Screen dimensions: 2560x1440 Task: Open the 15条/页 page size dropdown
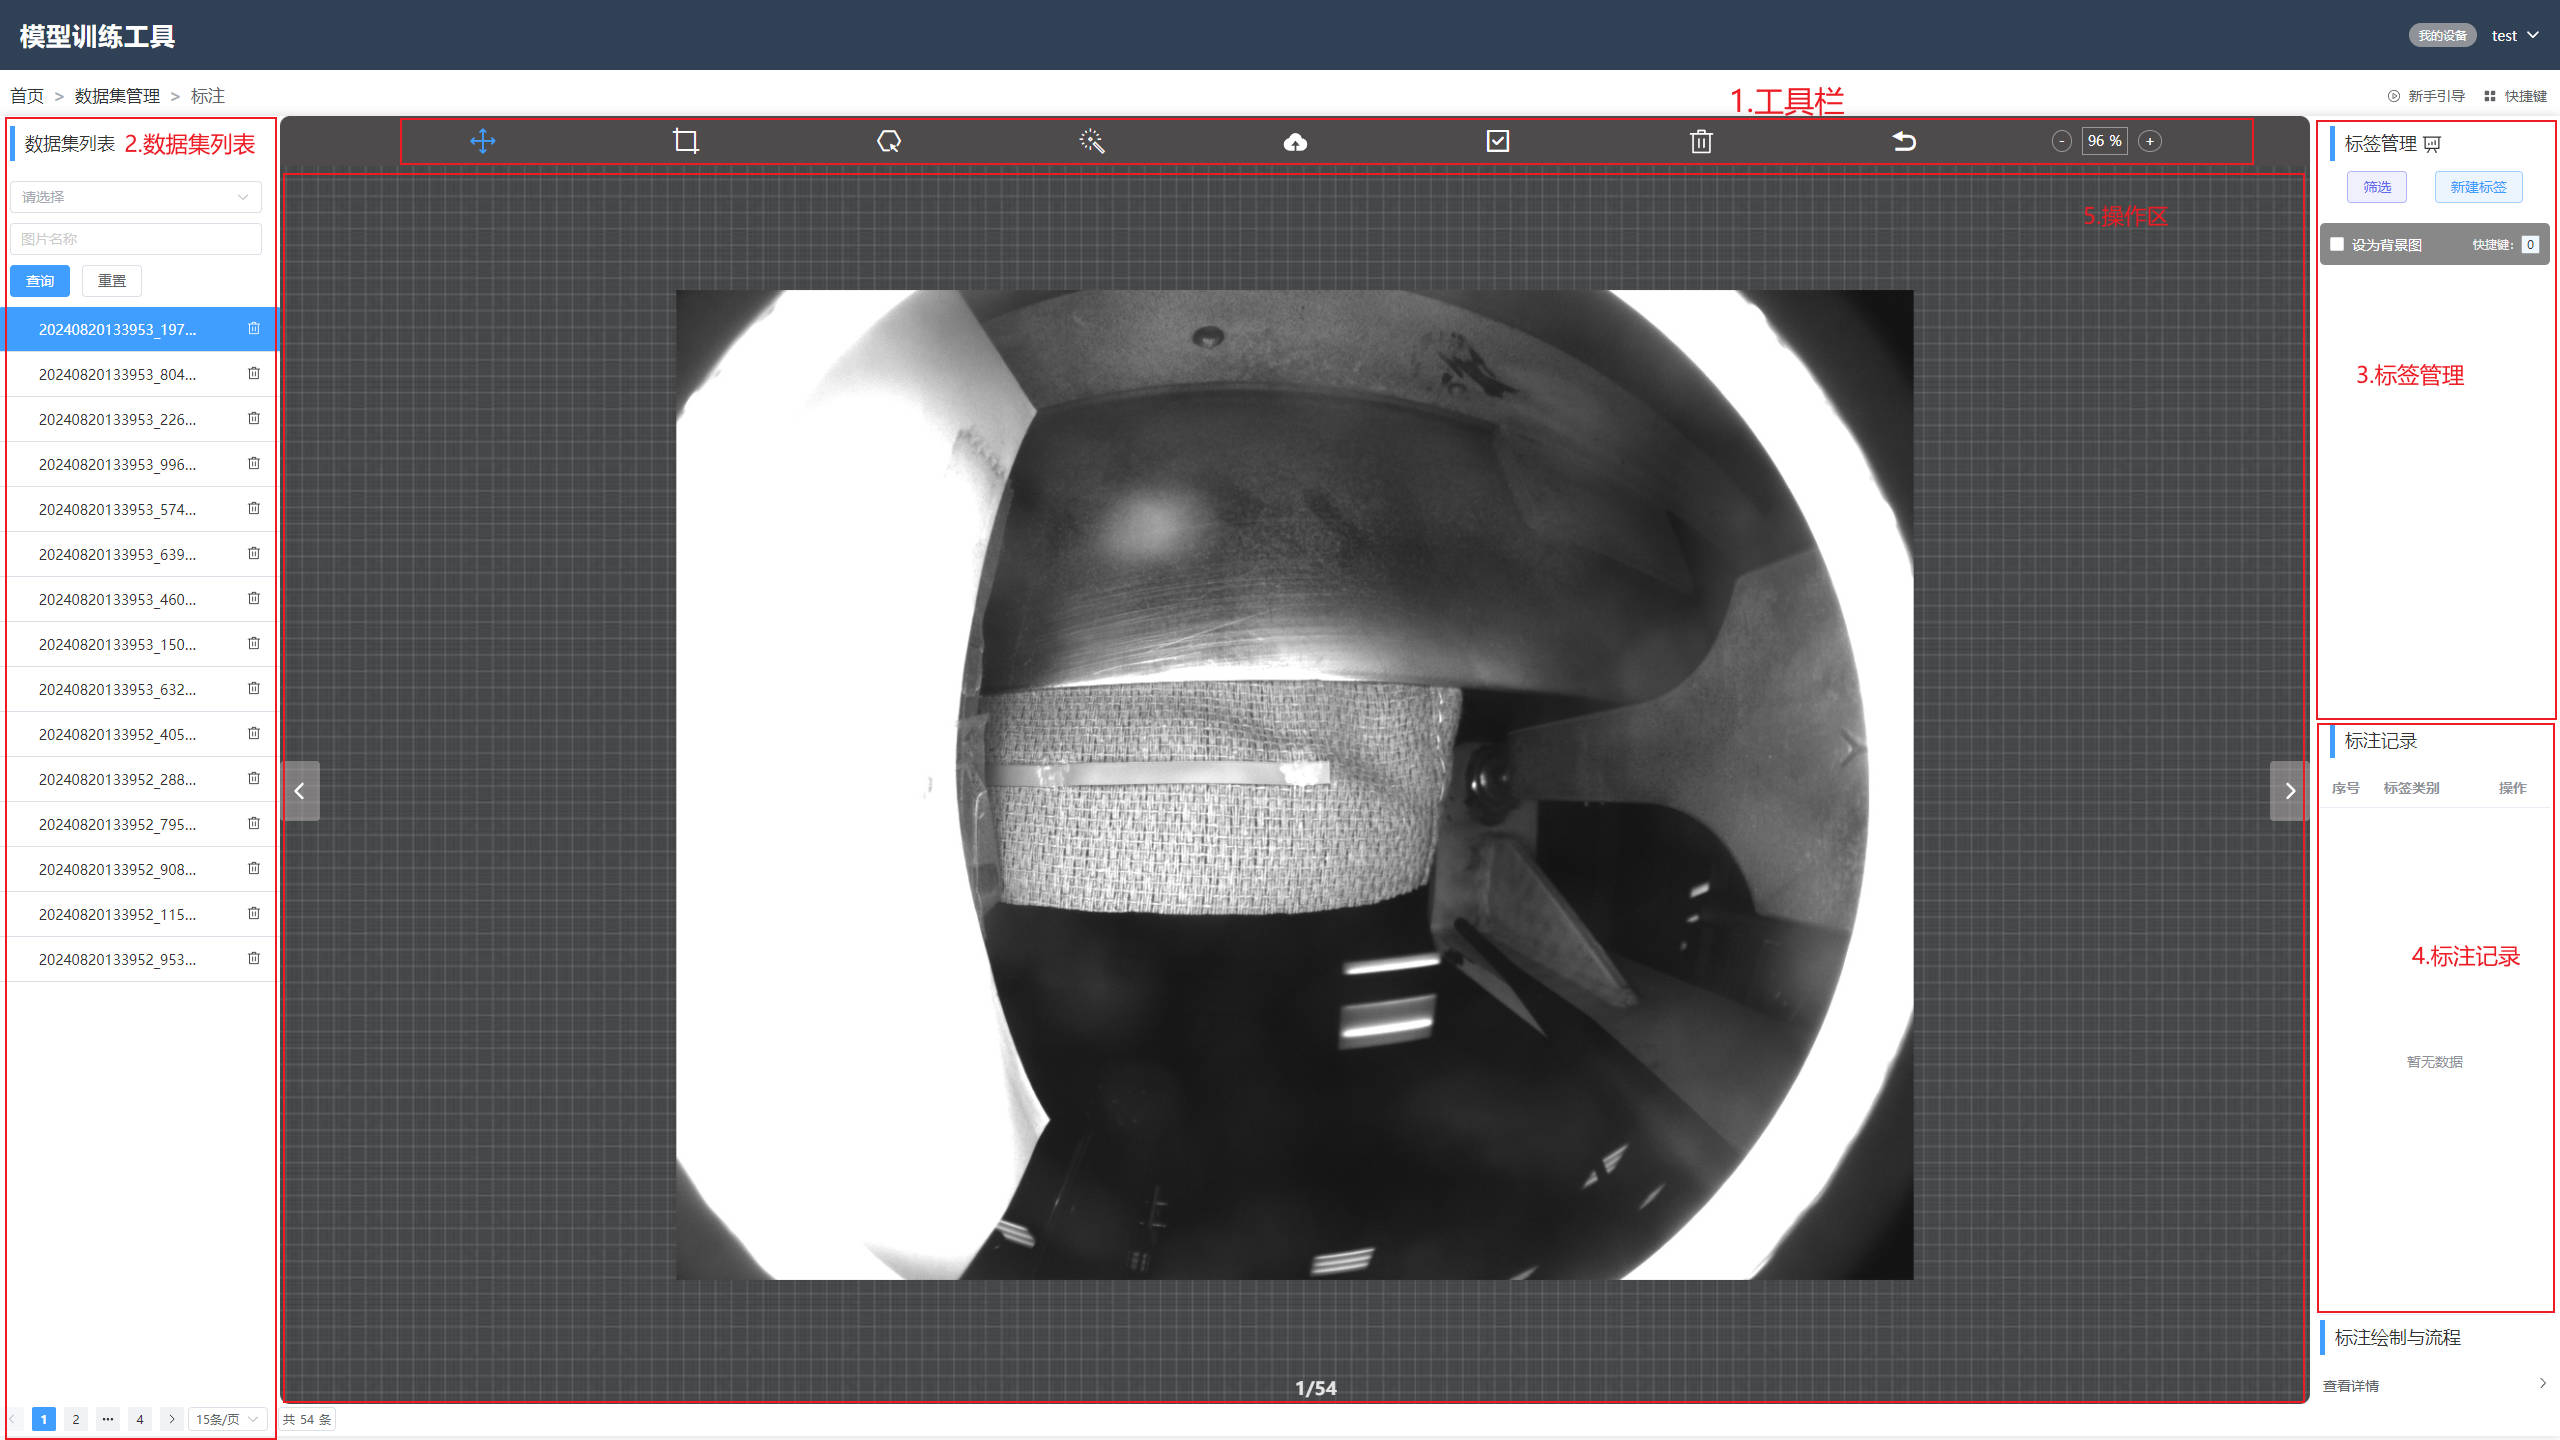(227, 1419)
